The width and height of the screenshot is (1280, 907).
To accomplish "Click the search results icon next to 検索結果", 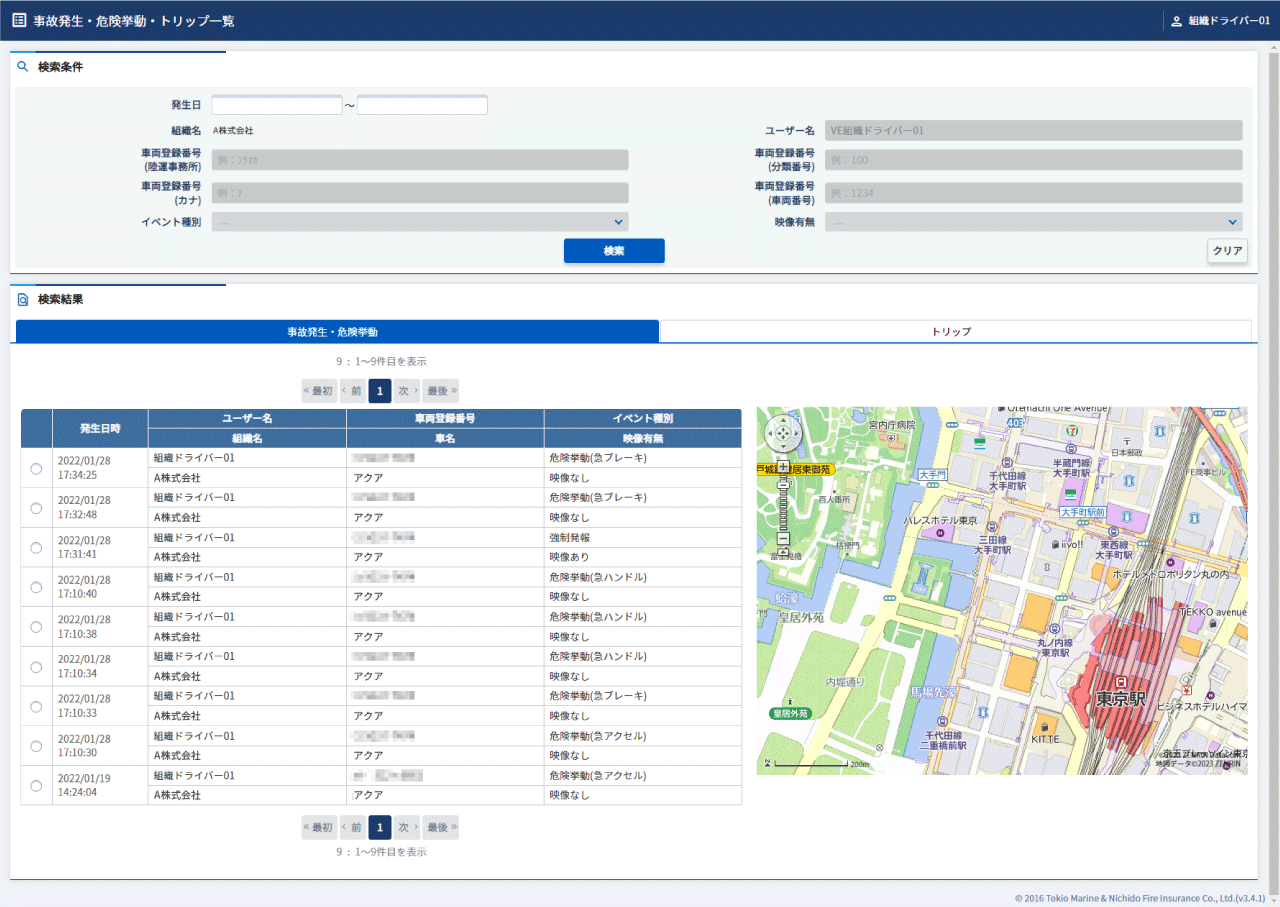I will (x=23, y=299).
